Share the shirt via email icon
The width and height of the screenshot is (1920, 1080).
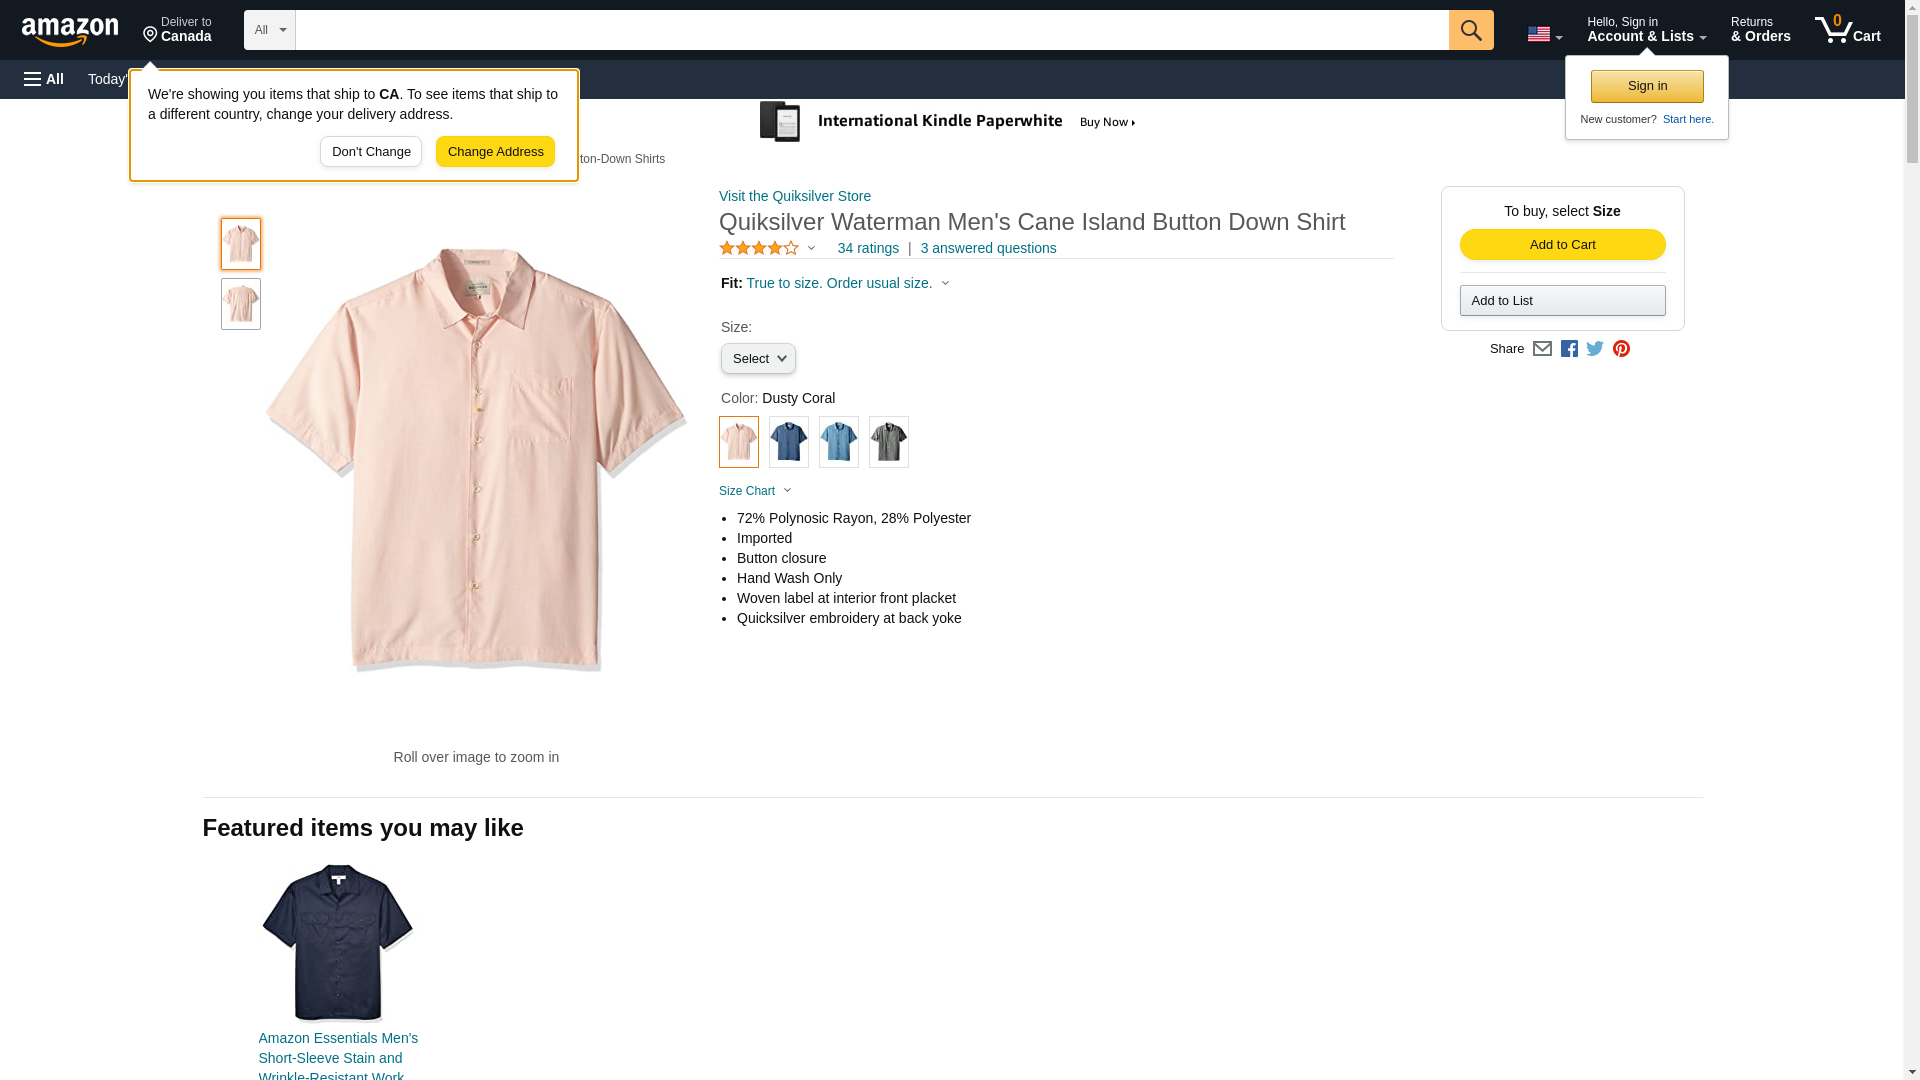coord(1542,349)
